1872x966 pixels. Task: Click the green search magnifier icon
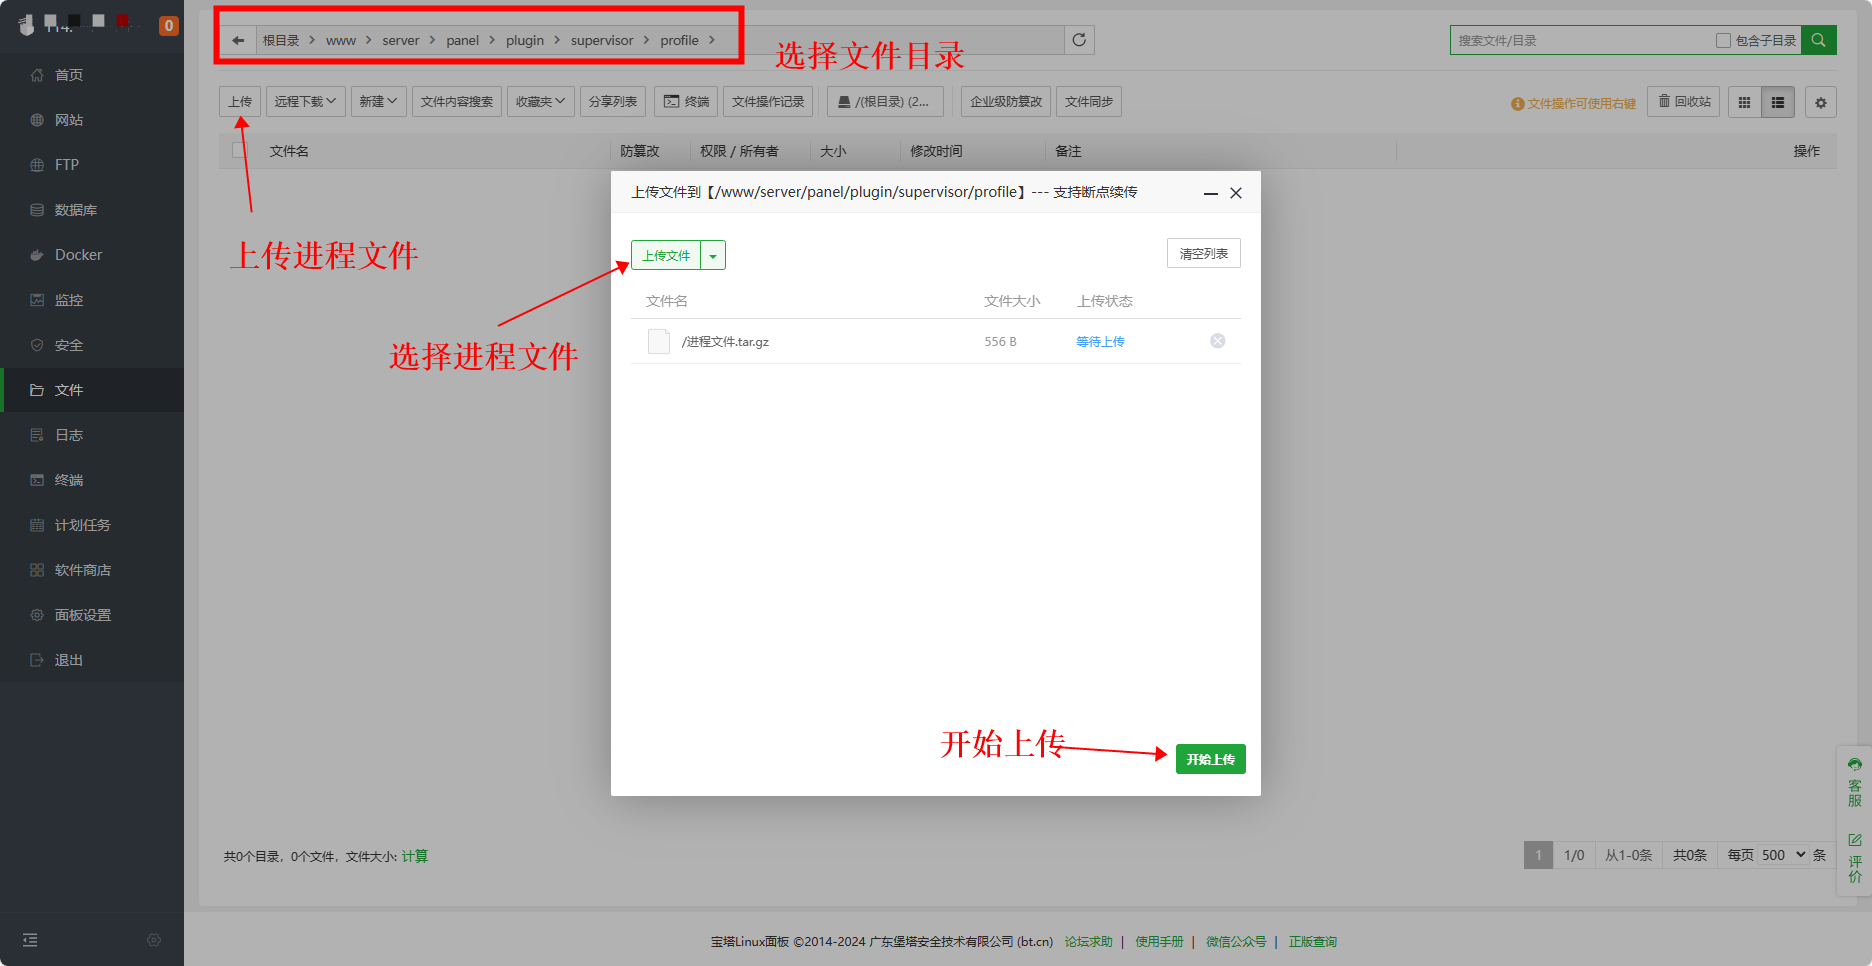pos(1818,40)
